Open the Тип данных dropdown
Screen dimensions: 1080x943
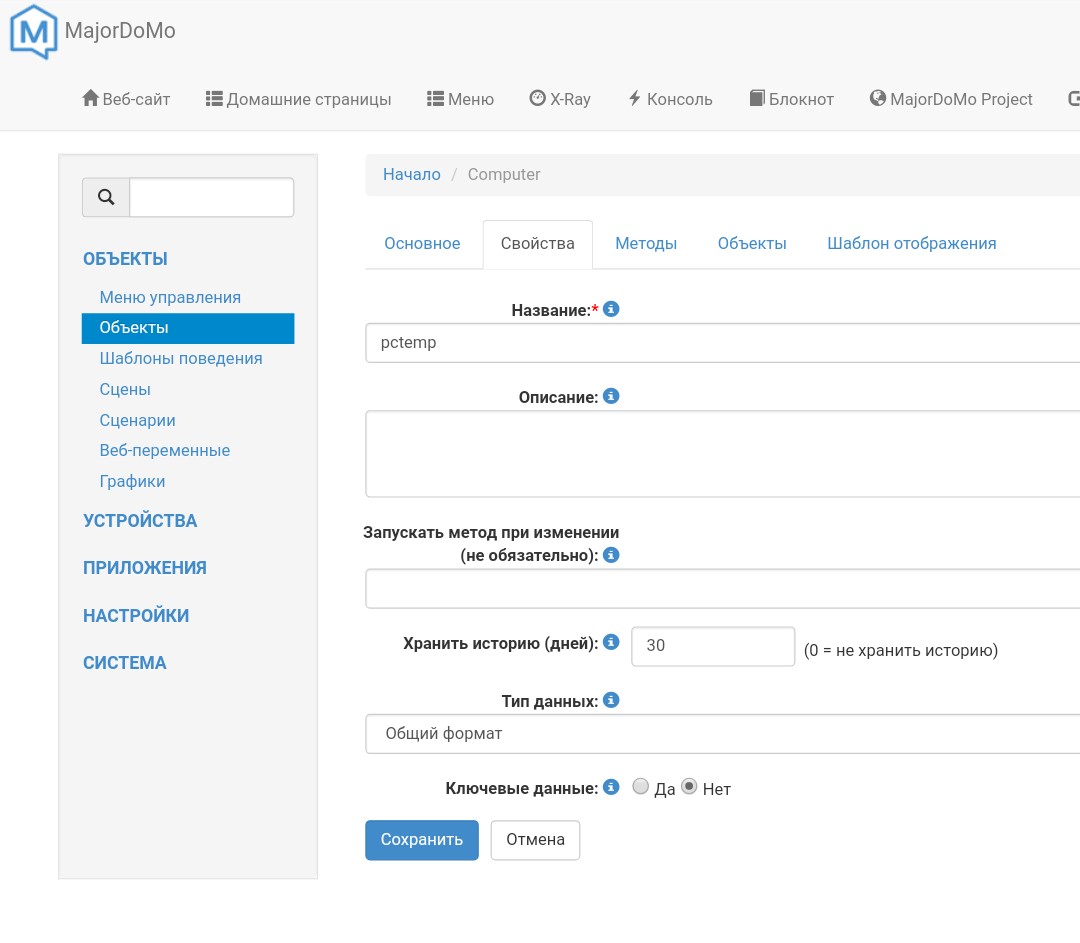coord(722,733)
